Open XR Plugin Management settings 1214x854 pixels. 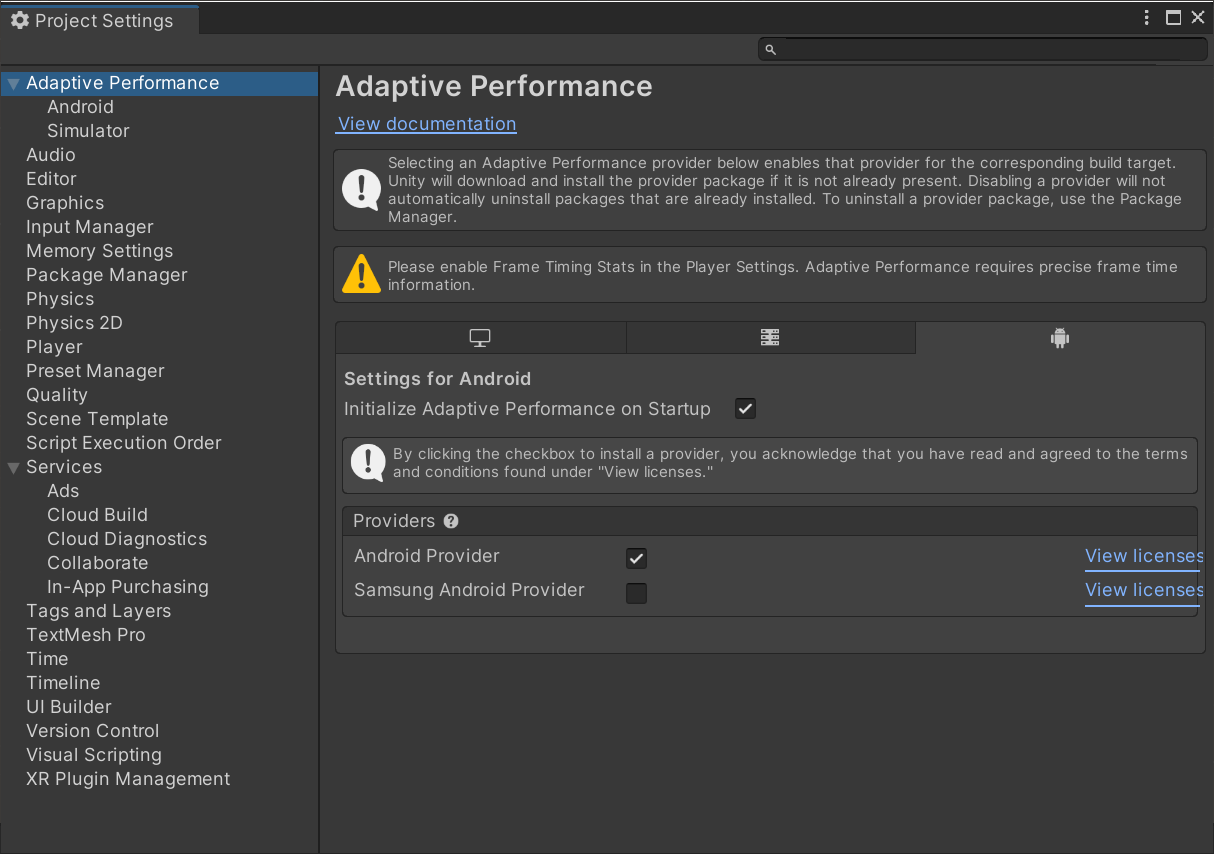click(127, 778)
